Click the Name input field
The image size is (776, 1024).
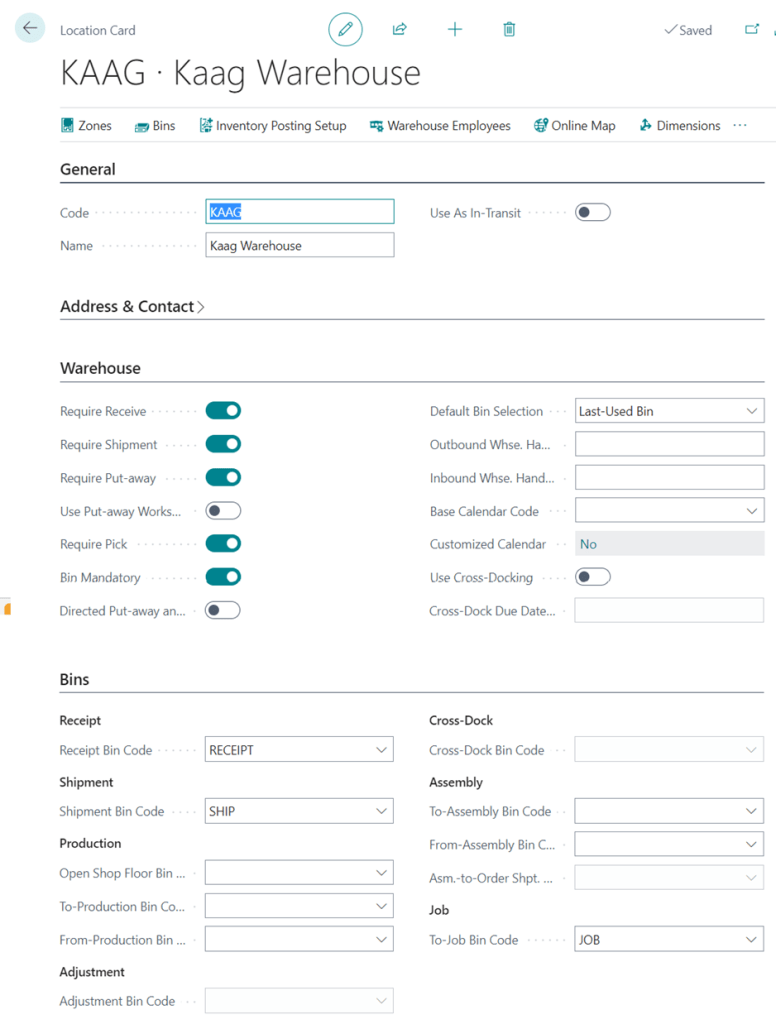pyautogui.click(x=299, y=245)
